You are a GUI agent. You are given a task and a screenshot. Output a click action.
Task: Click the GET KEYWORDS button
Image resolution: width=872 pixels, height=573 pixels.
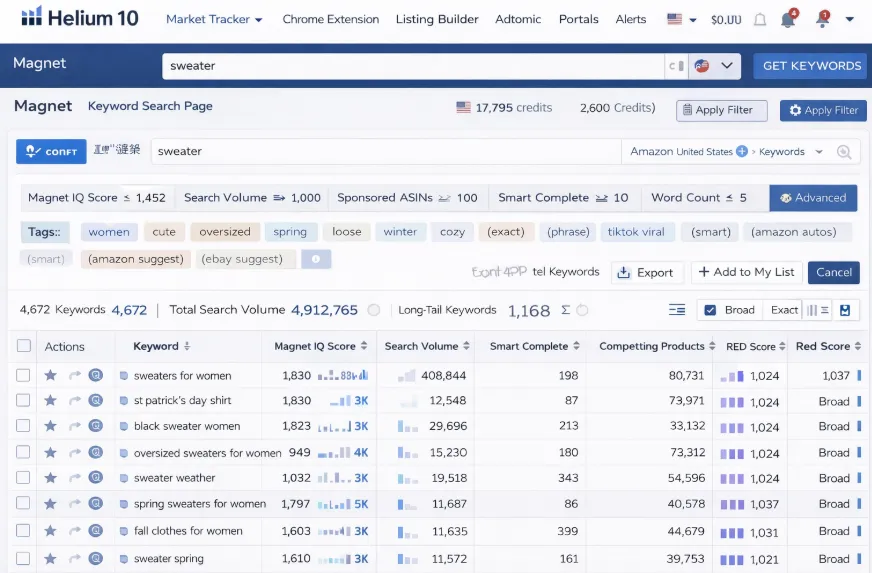point(811,66)
